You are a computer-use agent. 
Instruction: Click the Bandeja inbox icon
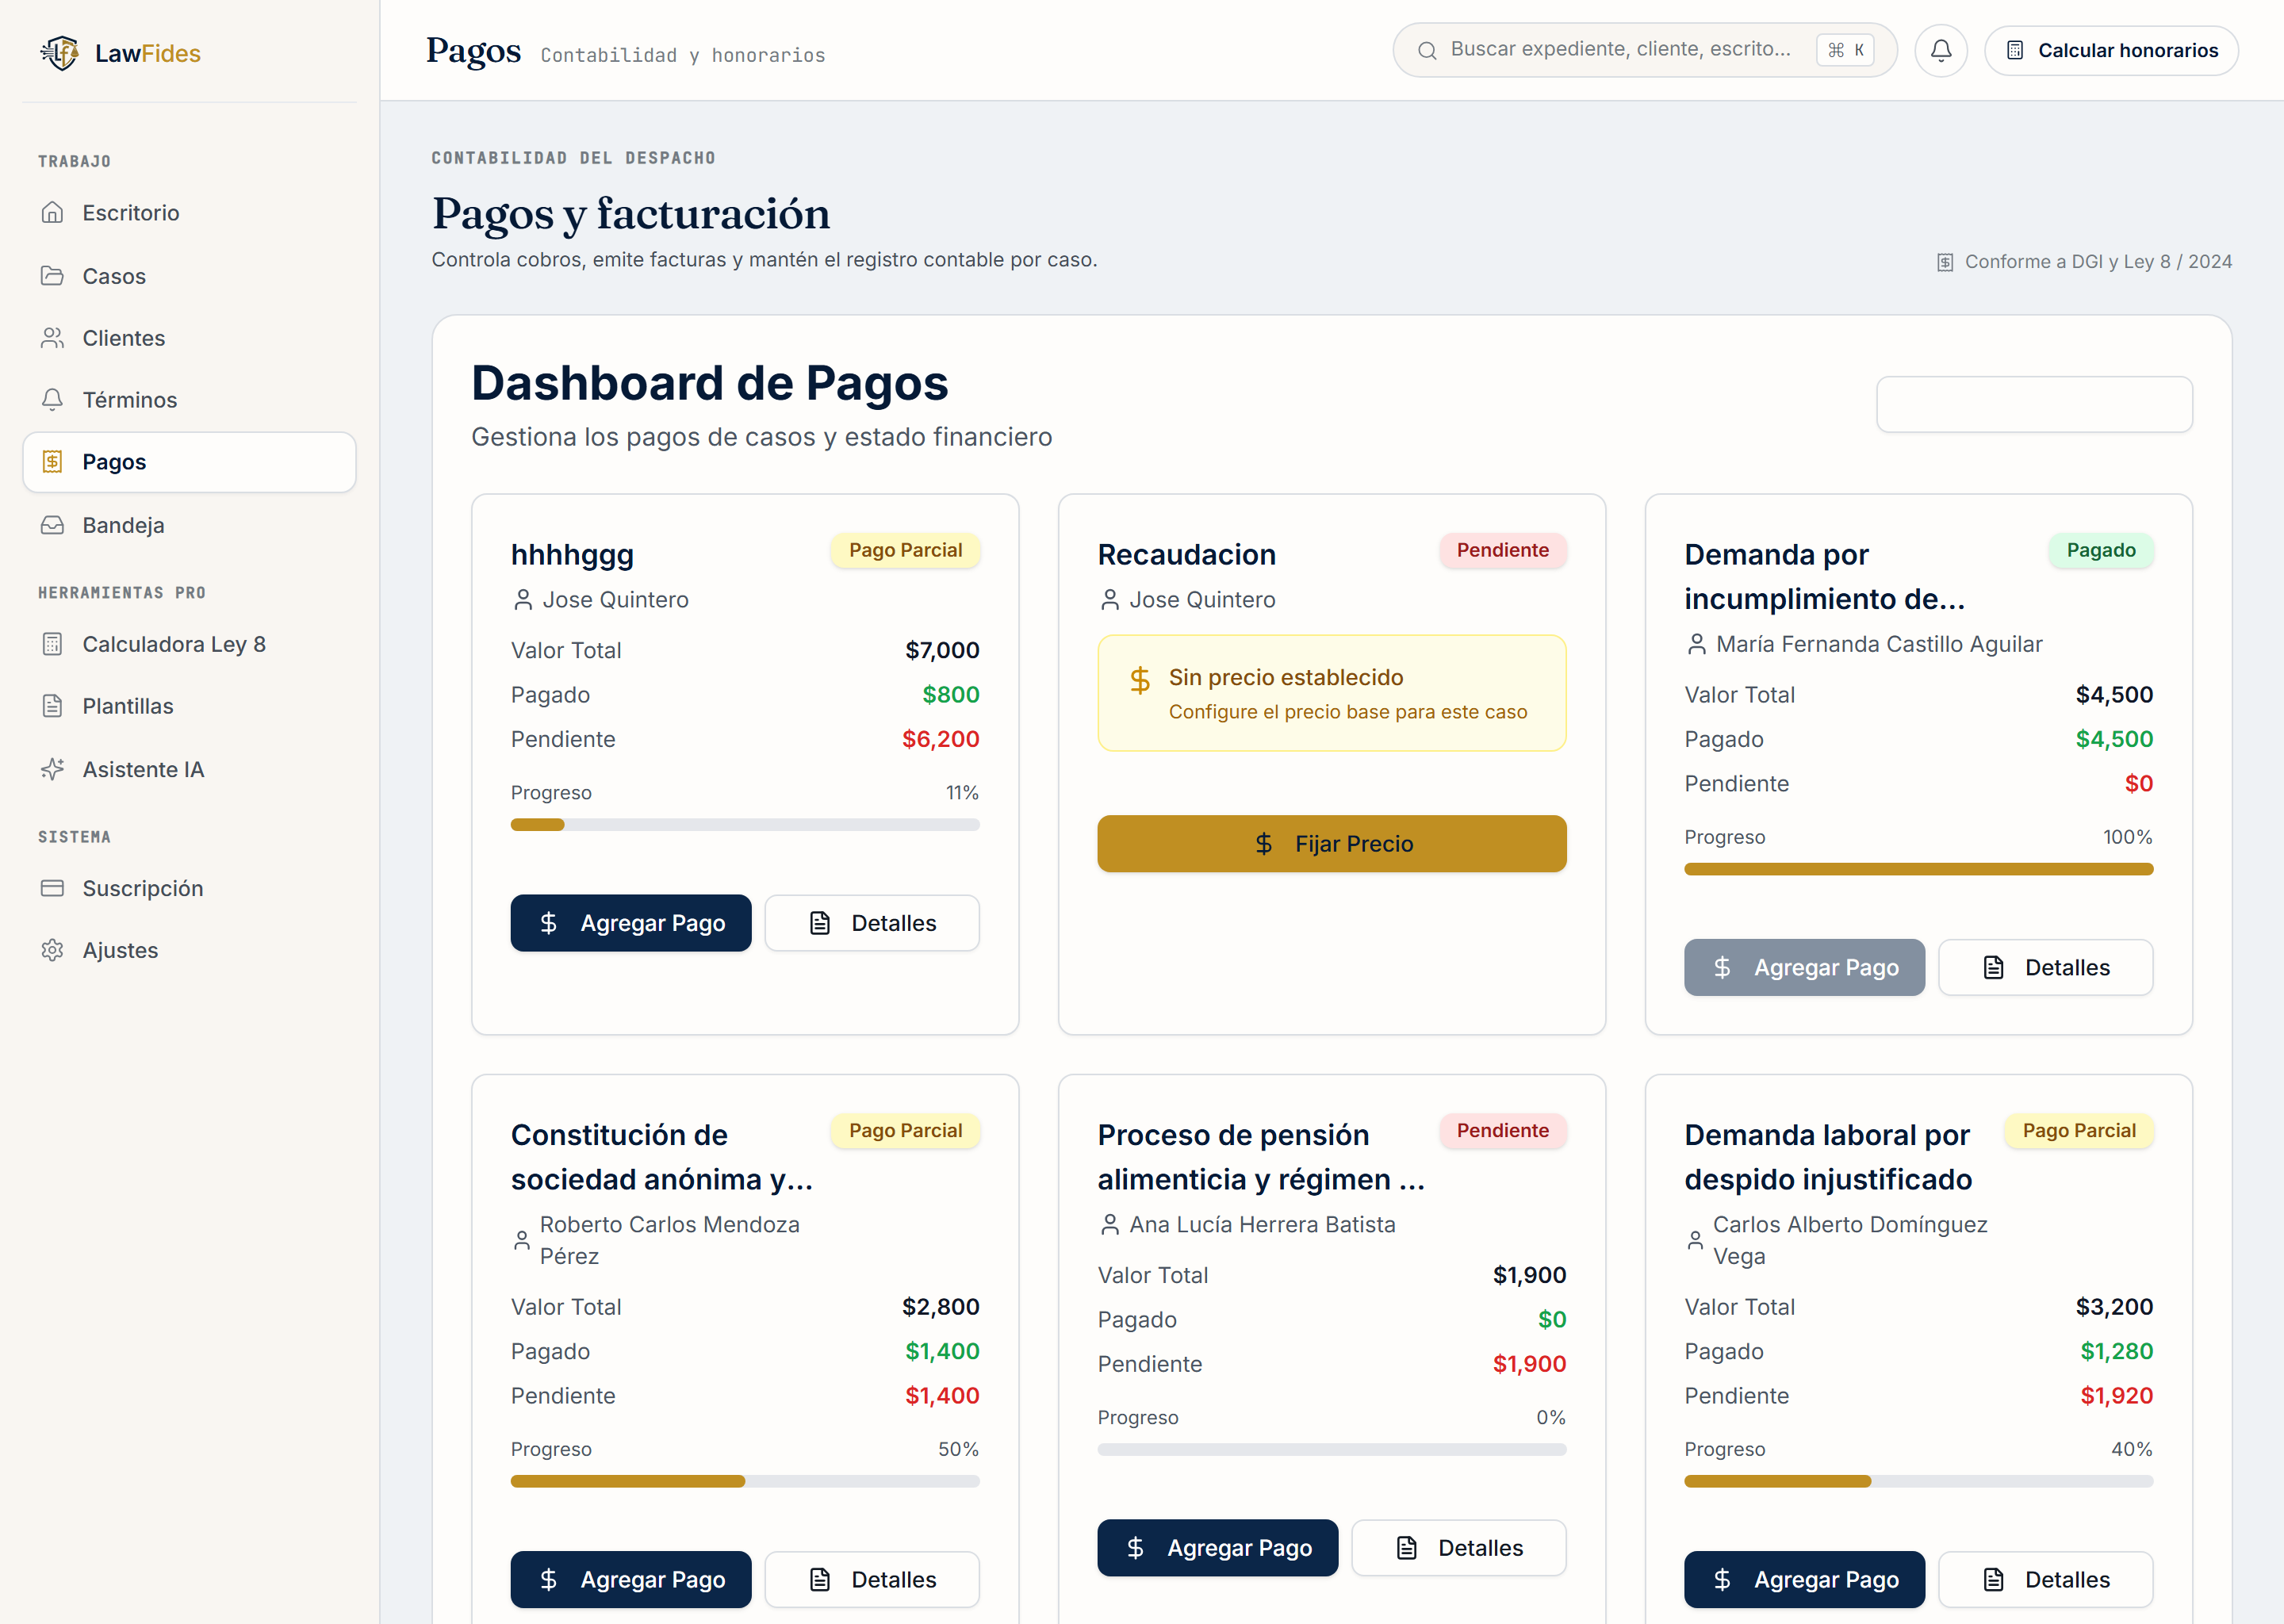pos(52,525)
